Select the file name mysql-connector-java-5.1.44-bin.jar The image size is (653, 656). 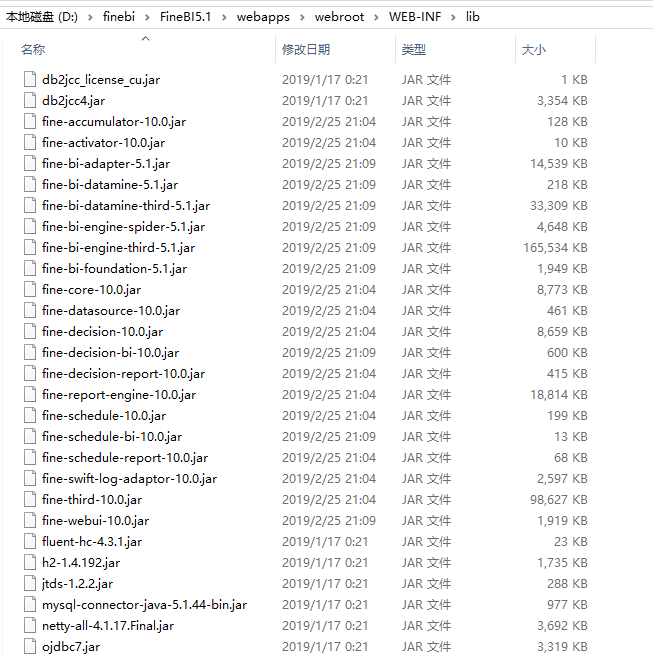point(144,604)
